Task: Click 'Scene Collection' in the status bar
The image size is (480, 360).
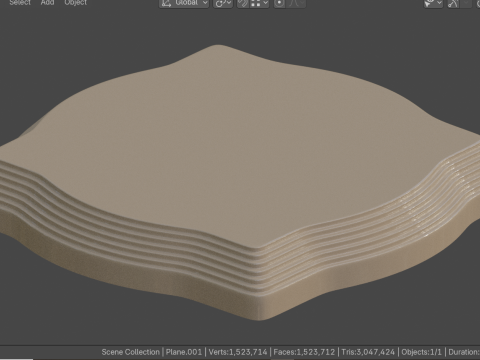Action: [130, 352]
